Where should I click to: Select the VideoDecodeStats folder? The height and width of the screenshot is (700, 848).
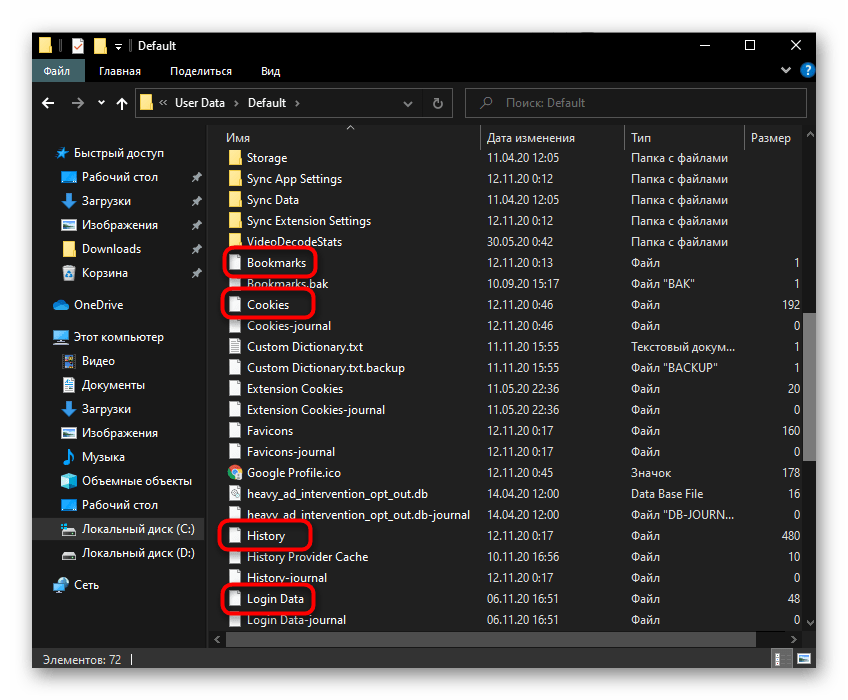pos(294,242)
